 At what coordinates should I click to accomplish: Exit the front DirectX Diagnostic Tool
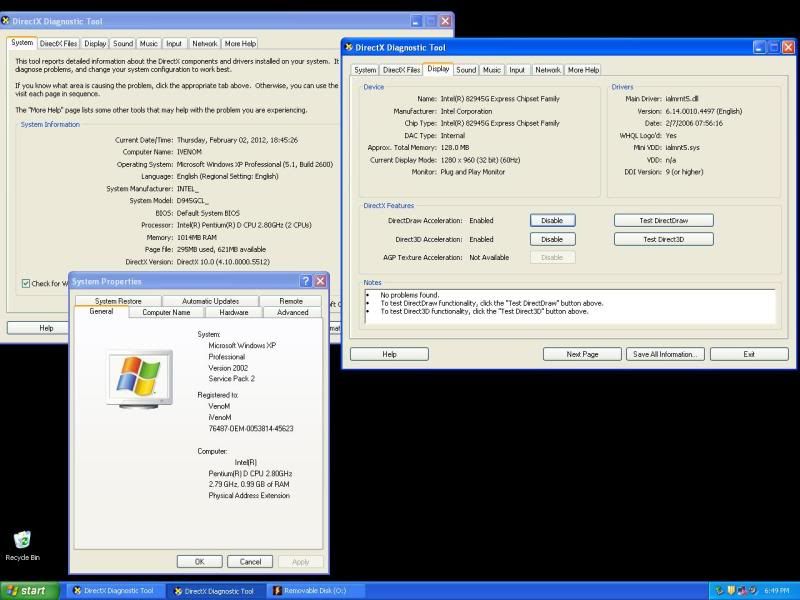(749, 354)
